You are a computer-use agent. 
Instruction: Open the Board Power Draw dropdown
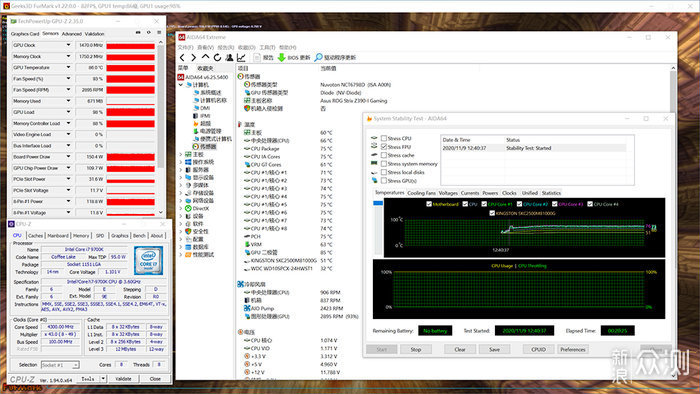[68, 157]
